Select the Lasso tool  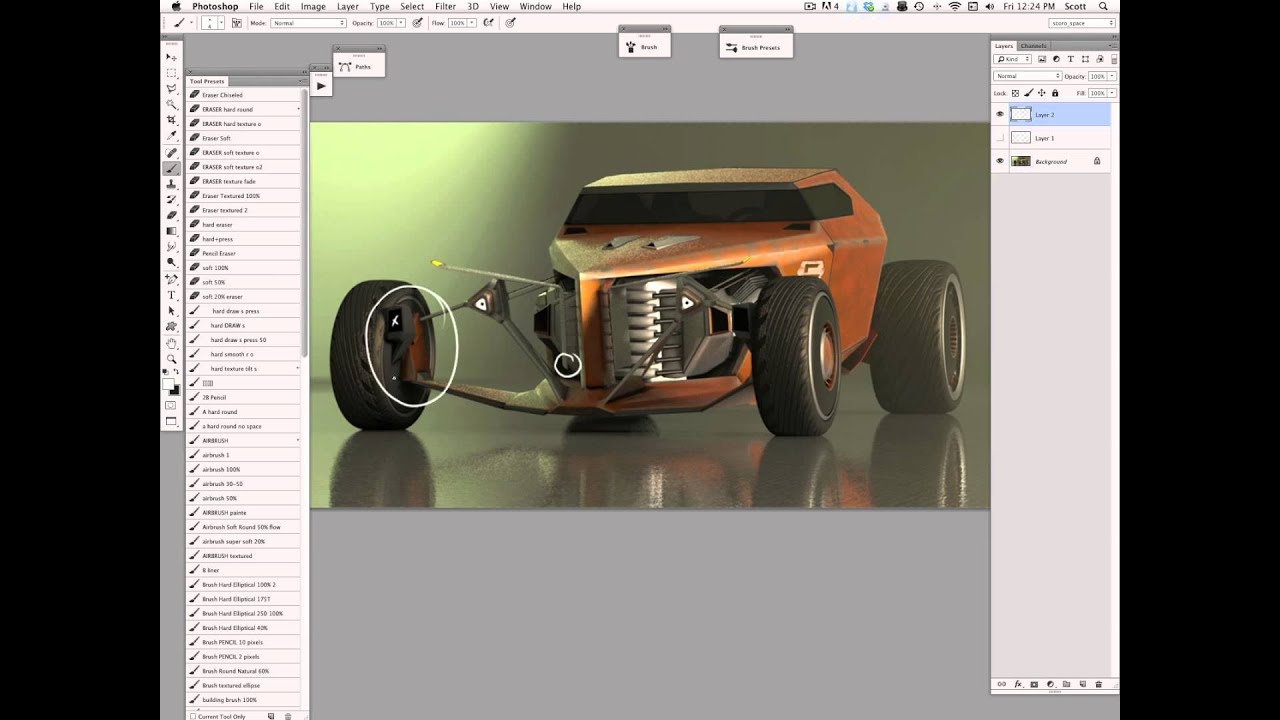(171, 89)
